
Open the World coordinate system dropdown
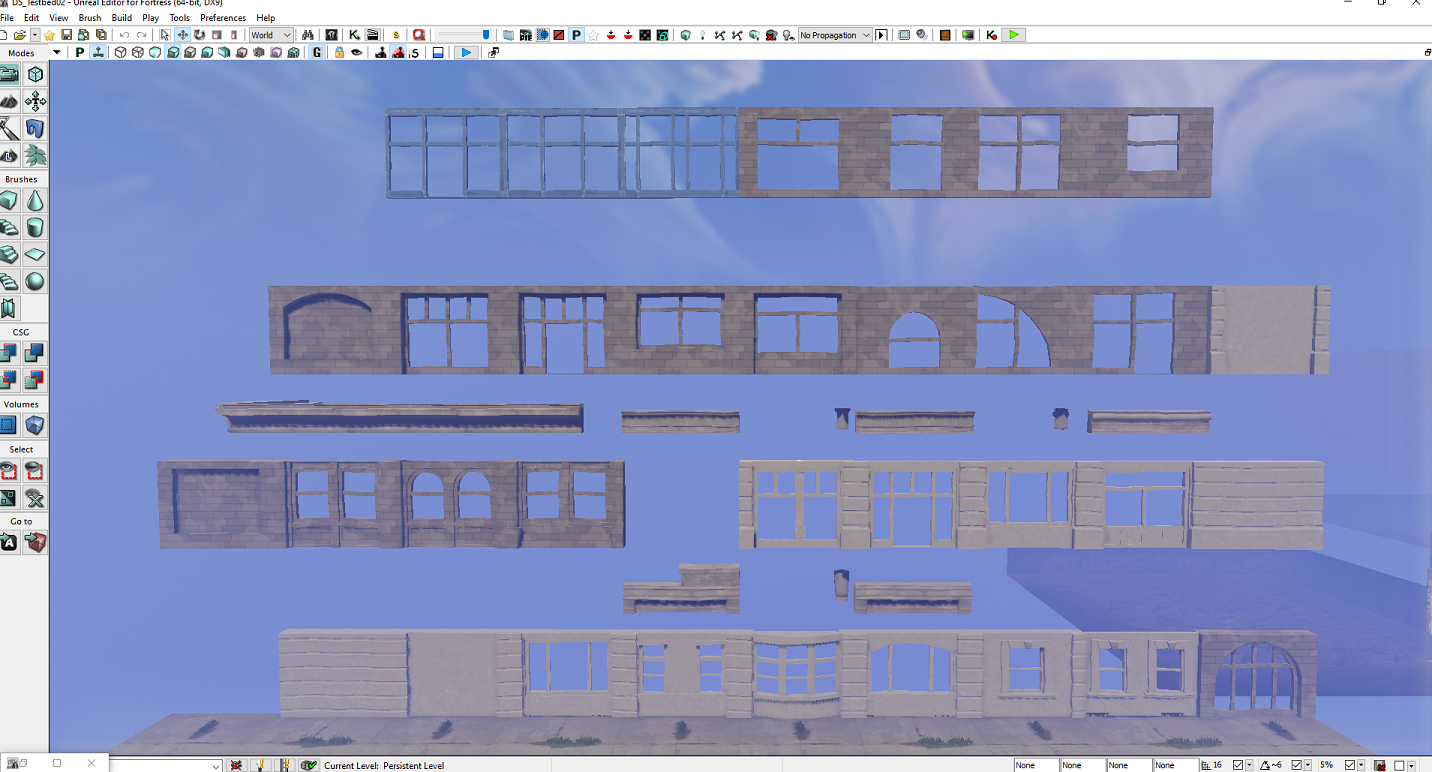pos(271,35)
